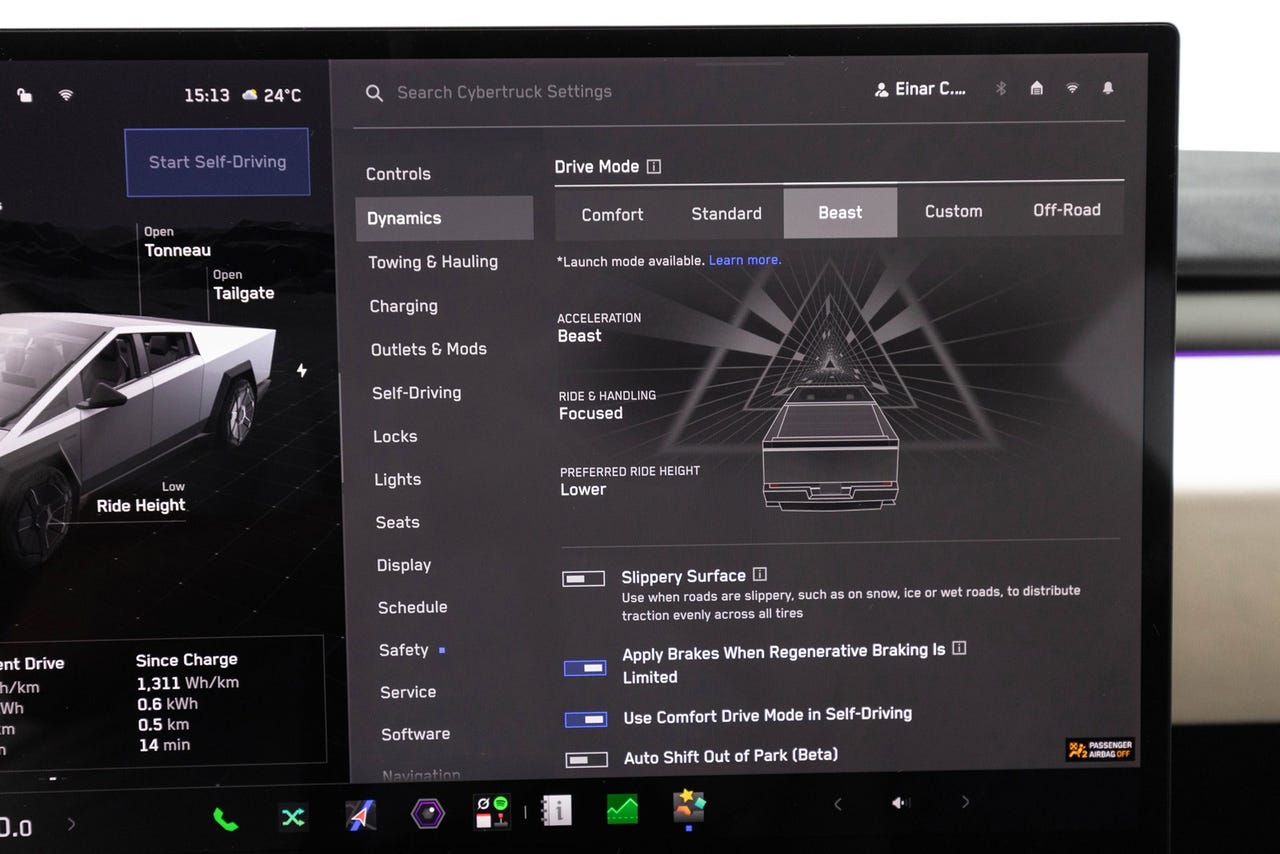This screenshot has height=854, width=1280.
Task: Enable Auto Shift Out of Park (Beta)
Action: [x=587, y=760]
